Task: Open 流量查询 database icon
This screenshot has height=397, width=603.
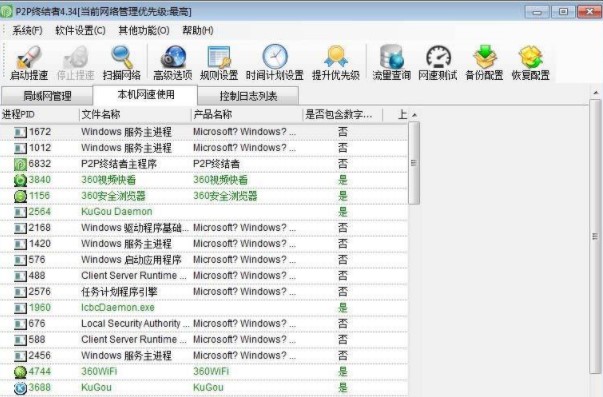Action: [391, 57]
